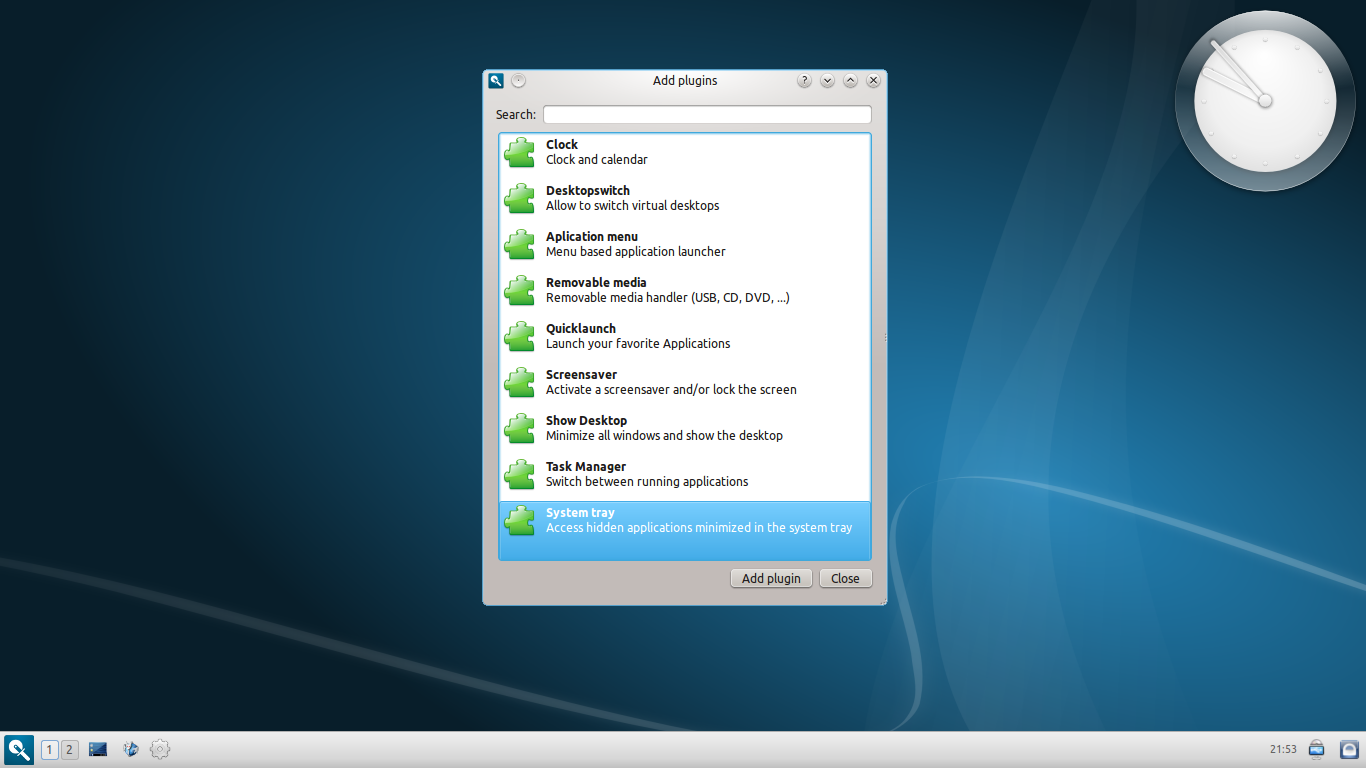Click the Close button in the dialog
Viewport: 1366px width, 768px height.
coord(845,578)
